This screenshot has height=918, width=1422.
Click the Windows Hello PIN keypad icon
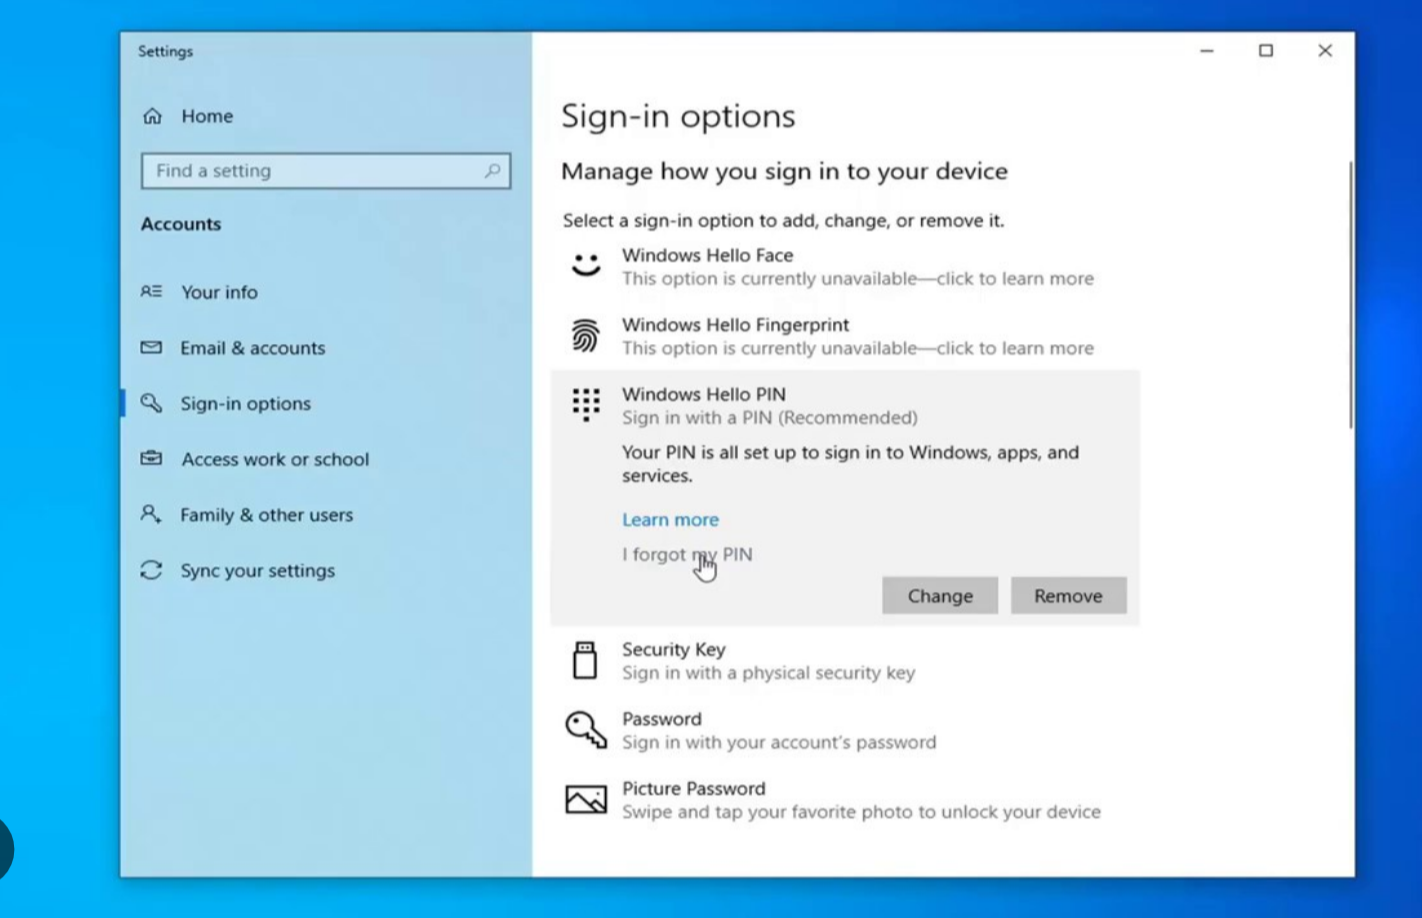point(586,405)
